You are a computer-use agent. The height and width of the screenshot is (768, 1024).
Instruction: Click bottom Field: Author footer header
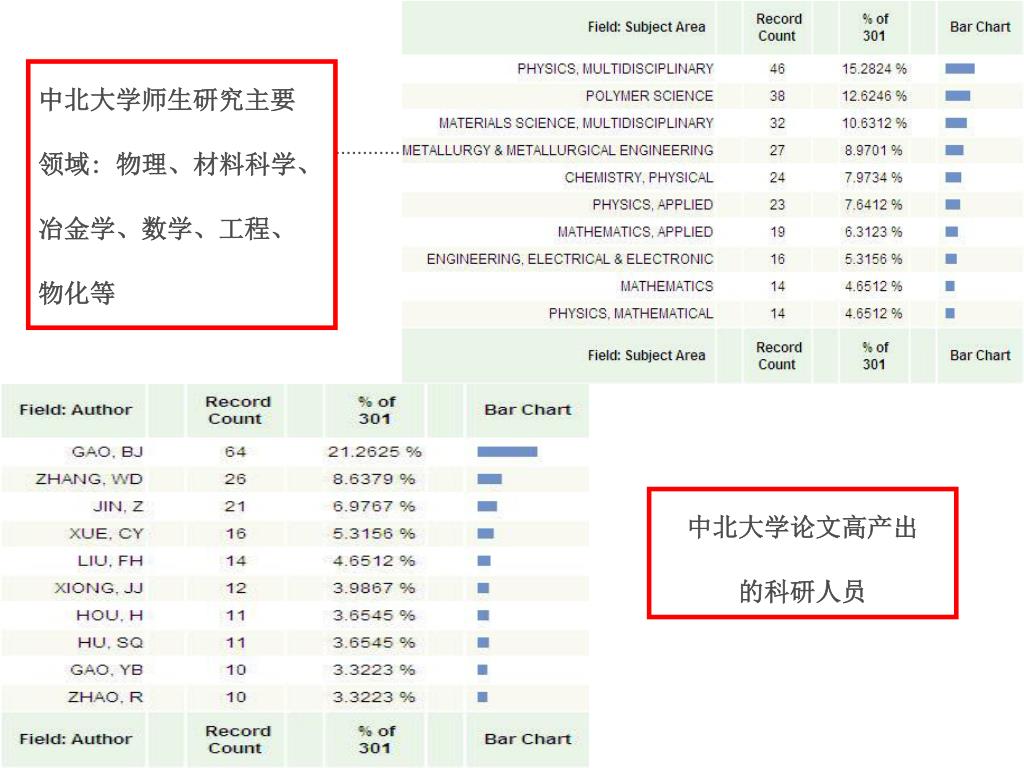(x=76, y=739)
